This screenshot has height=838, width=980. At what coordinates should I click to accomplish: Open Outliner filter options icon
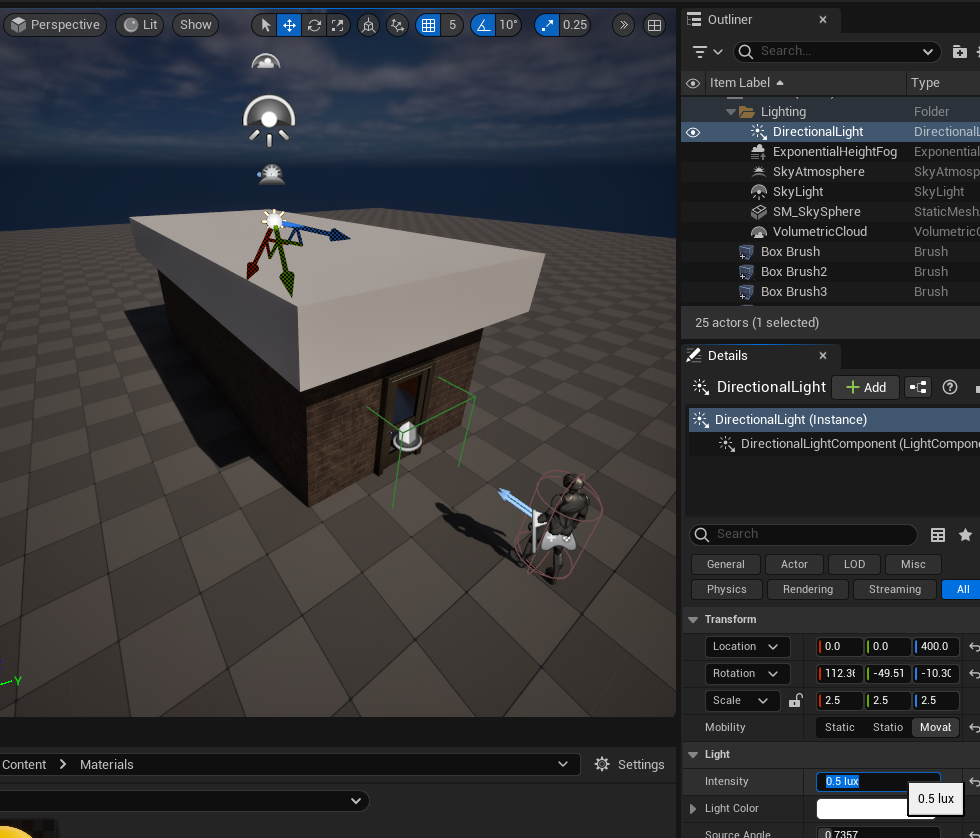[707, 52]
